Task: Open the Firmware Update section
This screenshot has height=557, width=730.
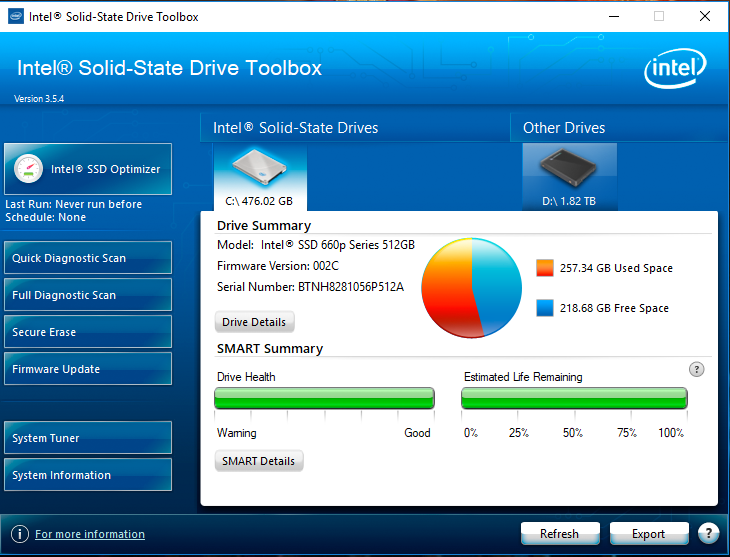Action: [x=87, y=369]
